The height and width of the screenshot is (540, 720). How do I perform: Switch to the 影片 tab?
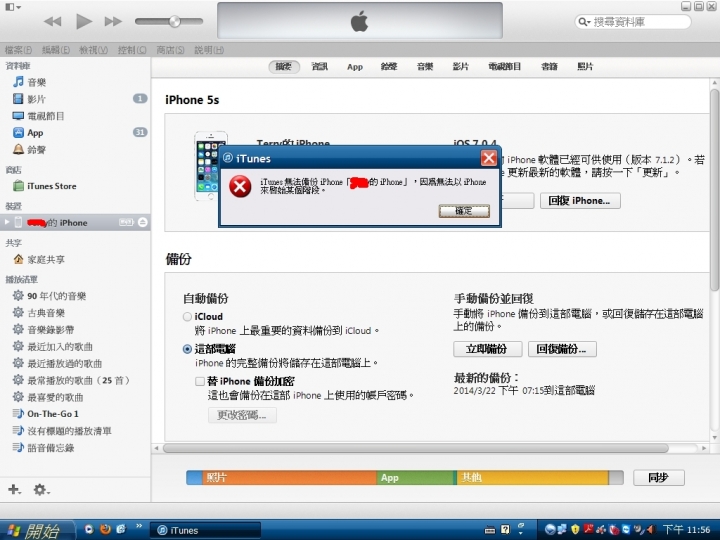point(461,67)
